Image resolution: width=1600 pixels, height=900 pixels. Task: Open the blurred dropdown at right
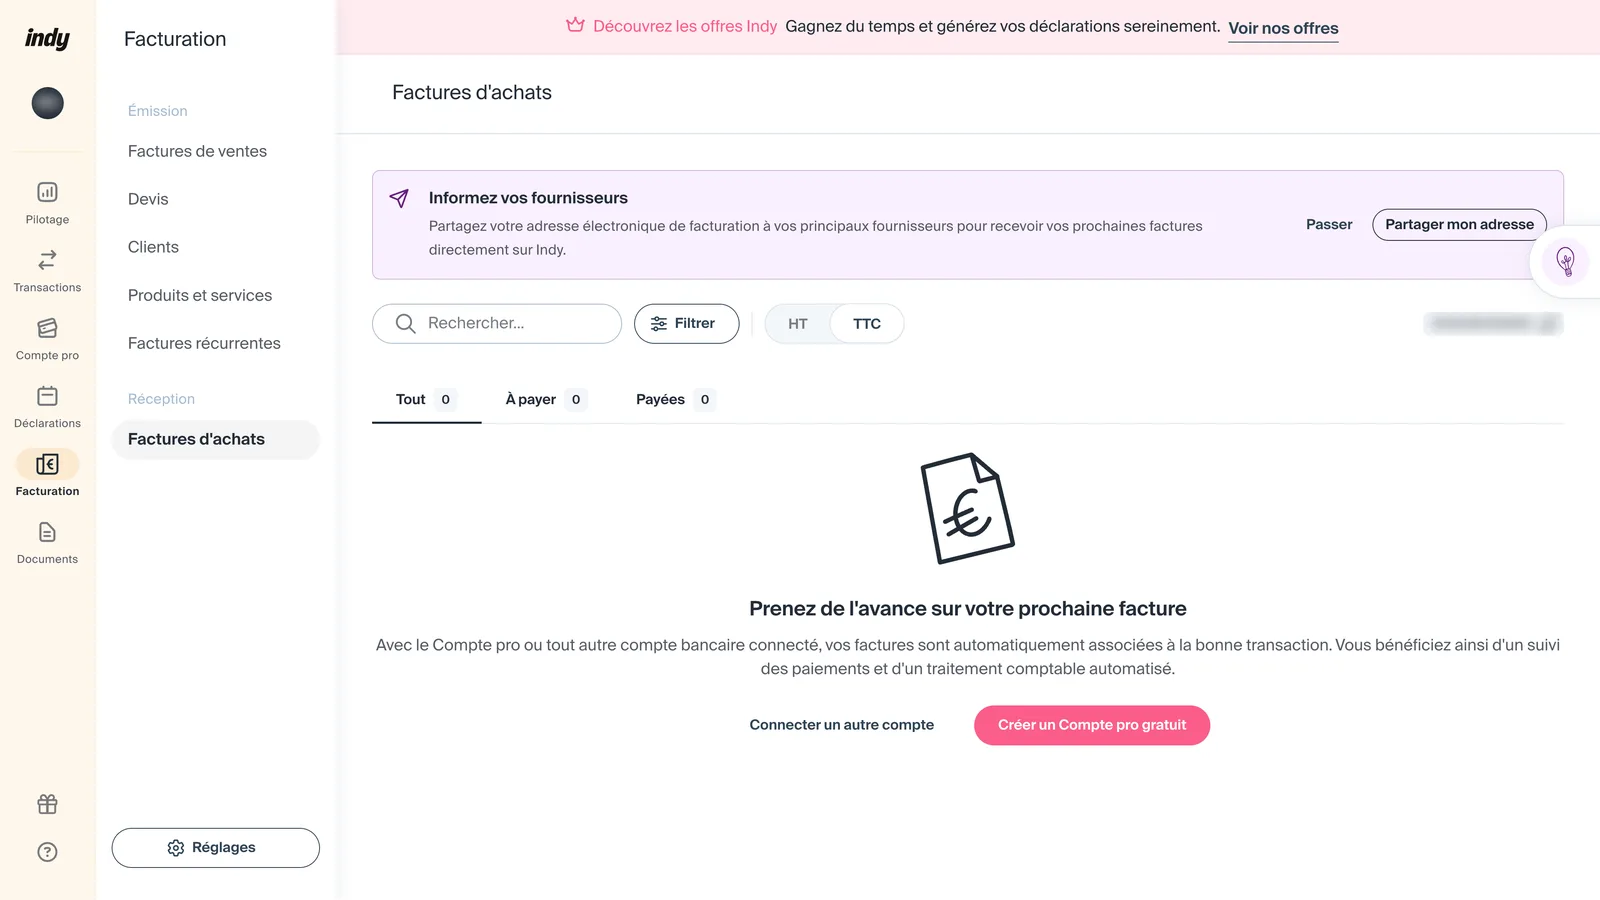(x=1493, y=323)
